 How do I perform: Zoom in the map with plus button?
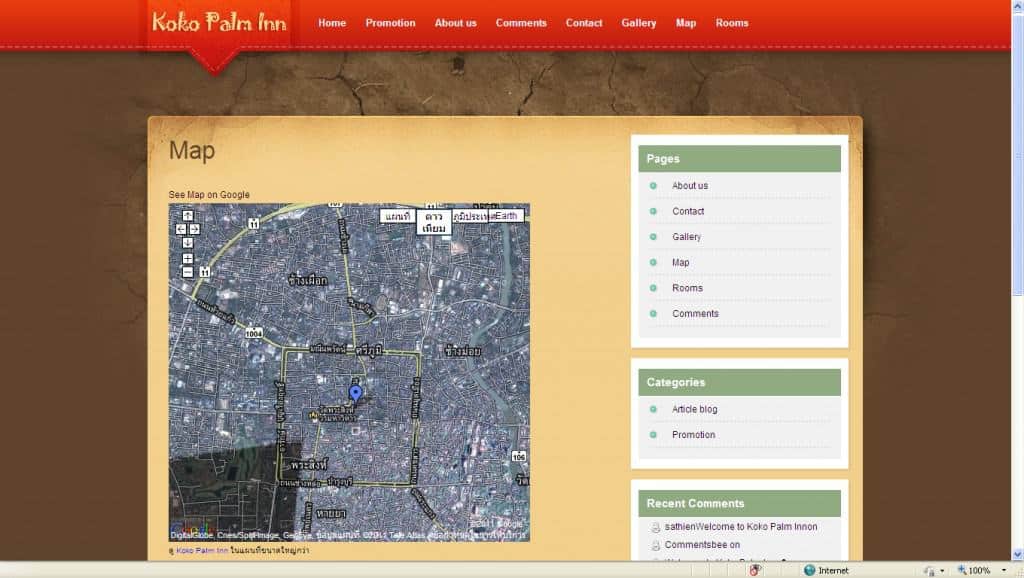click(x=187, y=259)
